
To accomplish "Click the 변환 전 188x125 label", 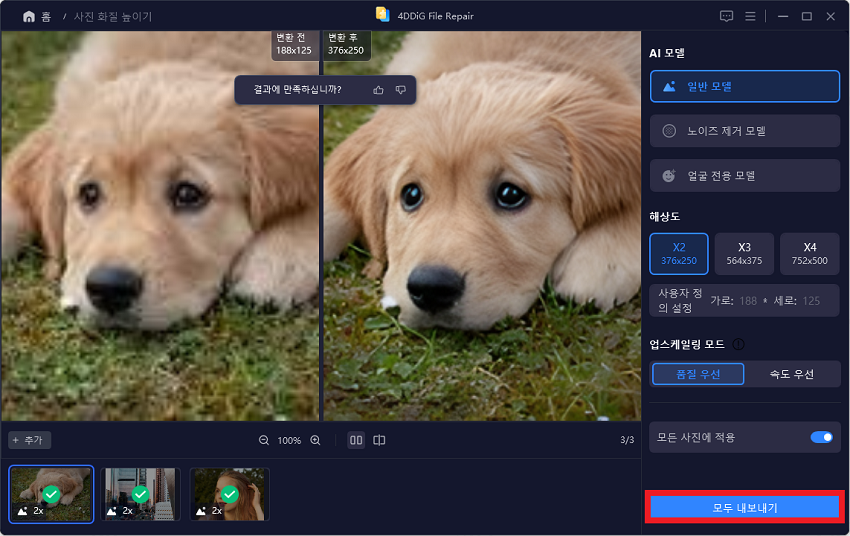I will pyautogui.click(x=294, y=44).
